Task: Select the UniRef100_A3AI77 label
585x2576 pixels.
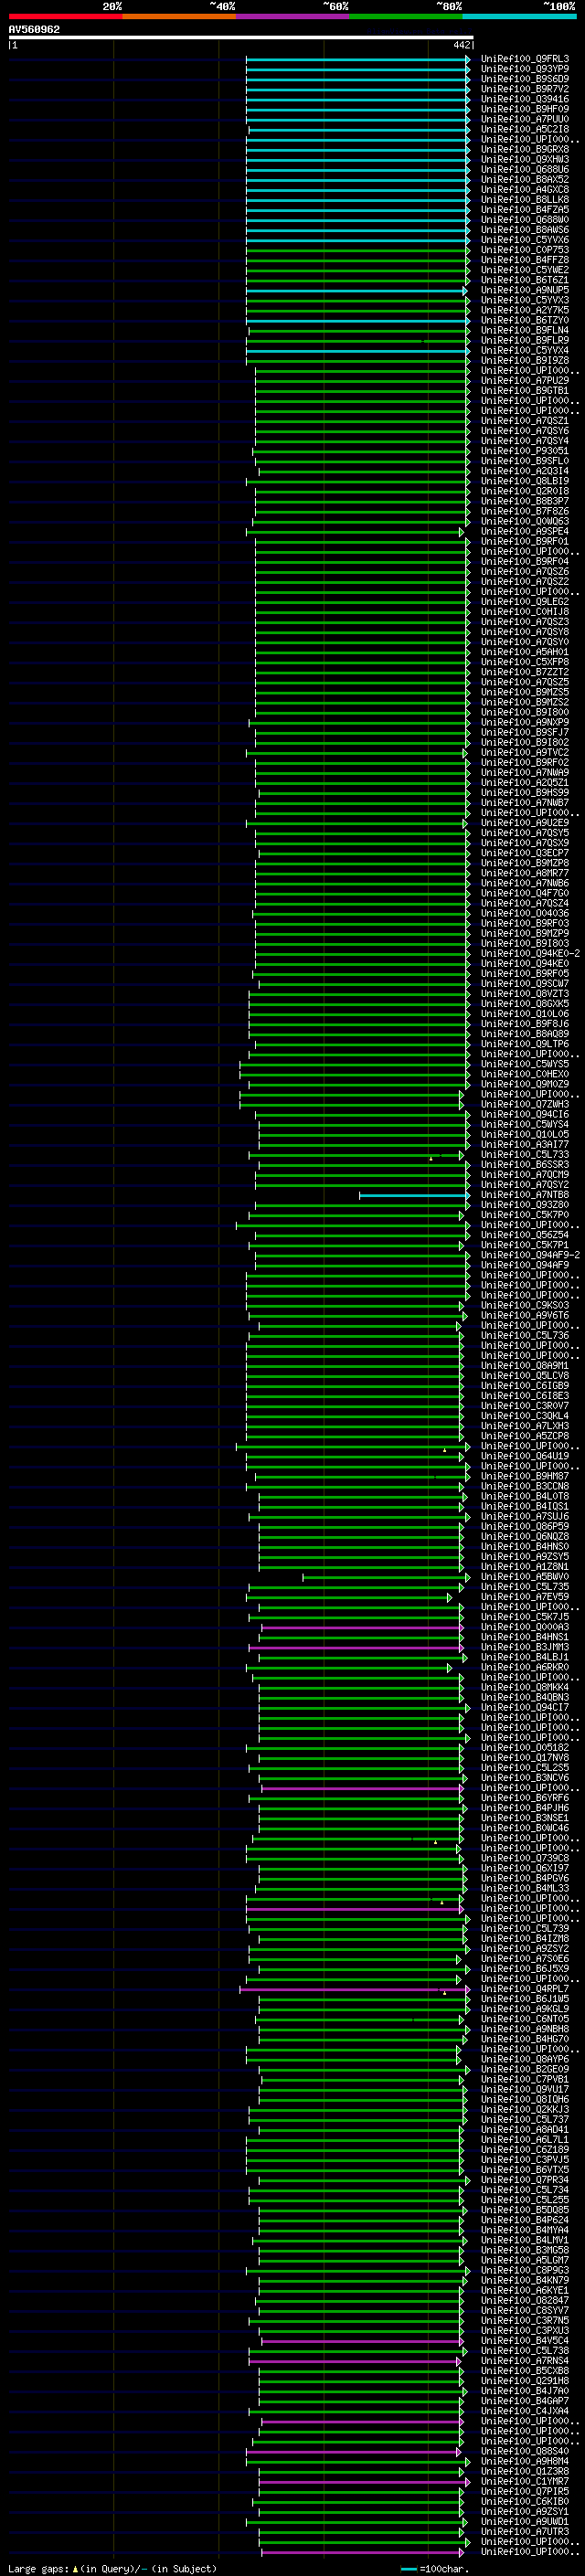Action: pyautogui.click(x=525, y=1144)
